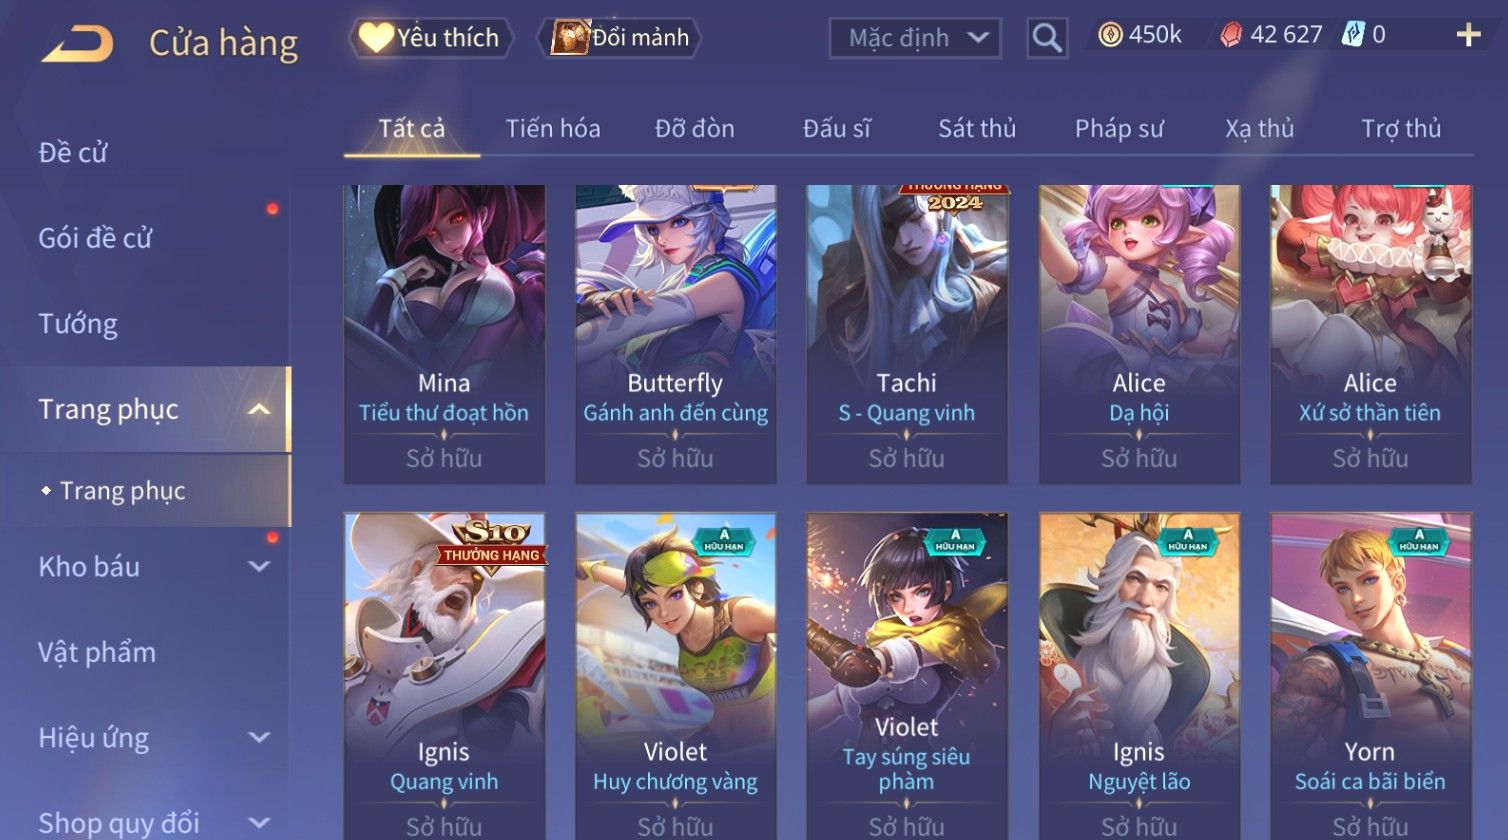Open the Mặc định sort dropdown
The width and height of the screenshot is (1508, 840).
[915, 38]
